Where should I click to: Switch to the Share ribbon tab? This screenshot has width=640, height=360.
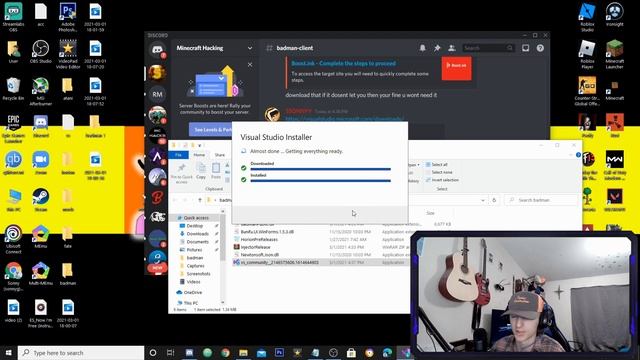click(x=220, y=155)
